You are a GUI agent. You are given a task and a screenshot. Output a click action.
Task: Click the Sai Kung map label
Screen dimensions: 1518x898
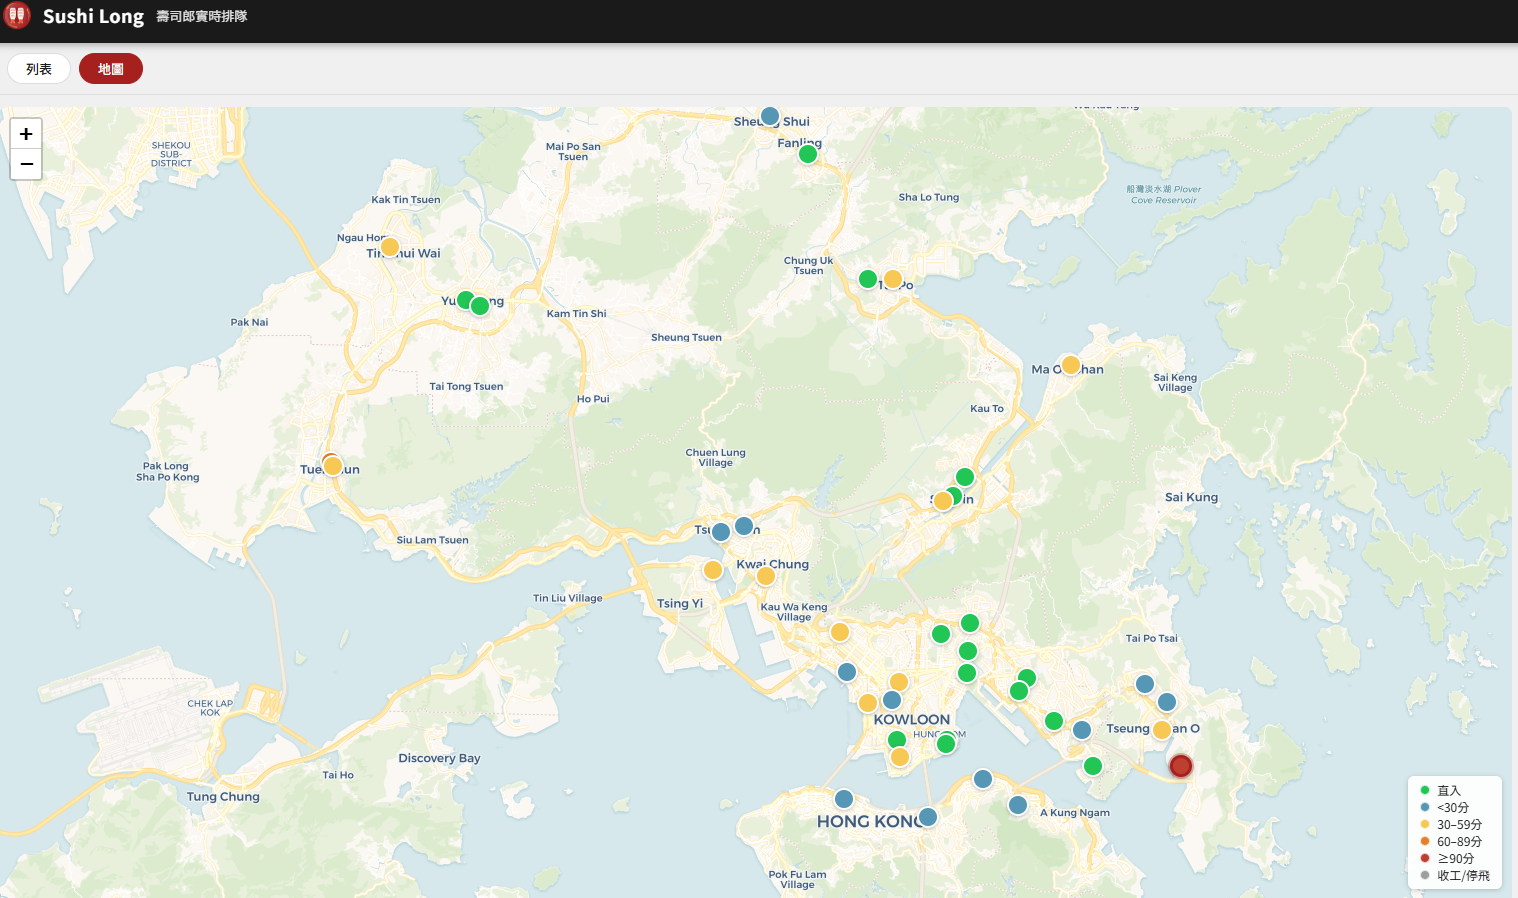(1191, 497)
